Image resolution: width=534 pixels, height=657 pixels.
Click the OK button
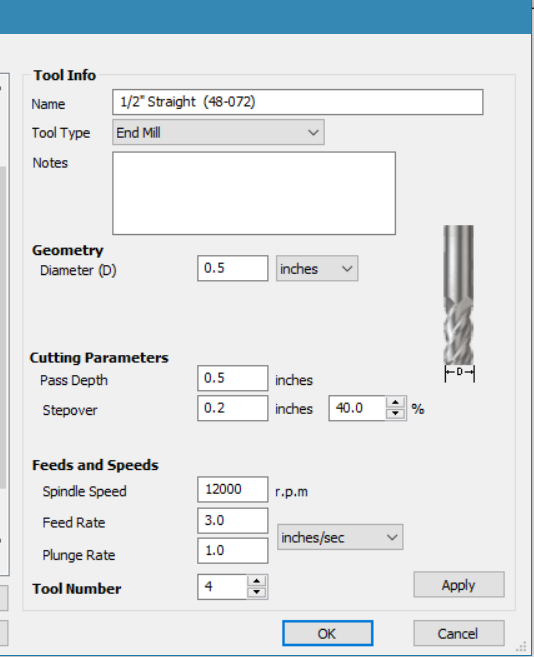(327, 633)
